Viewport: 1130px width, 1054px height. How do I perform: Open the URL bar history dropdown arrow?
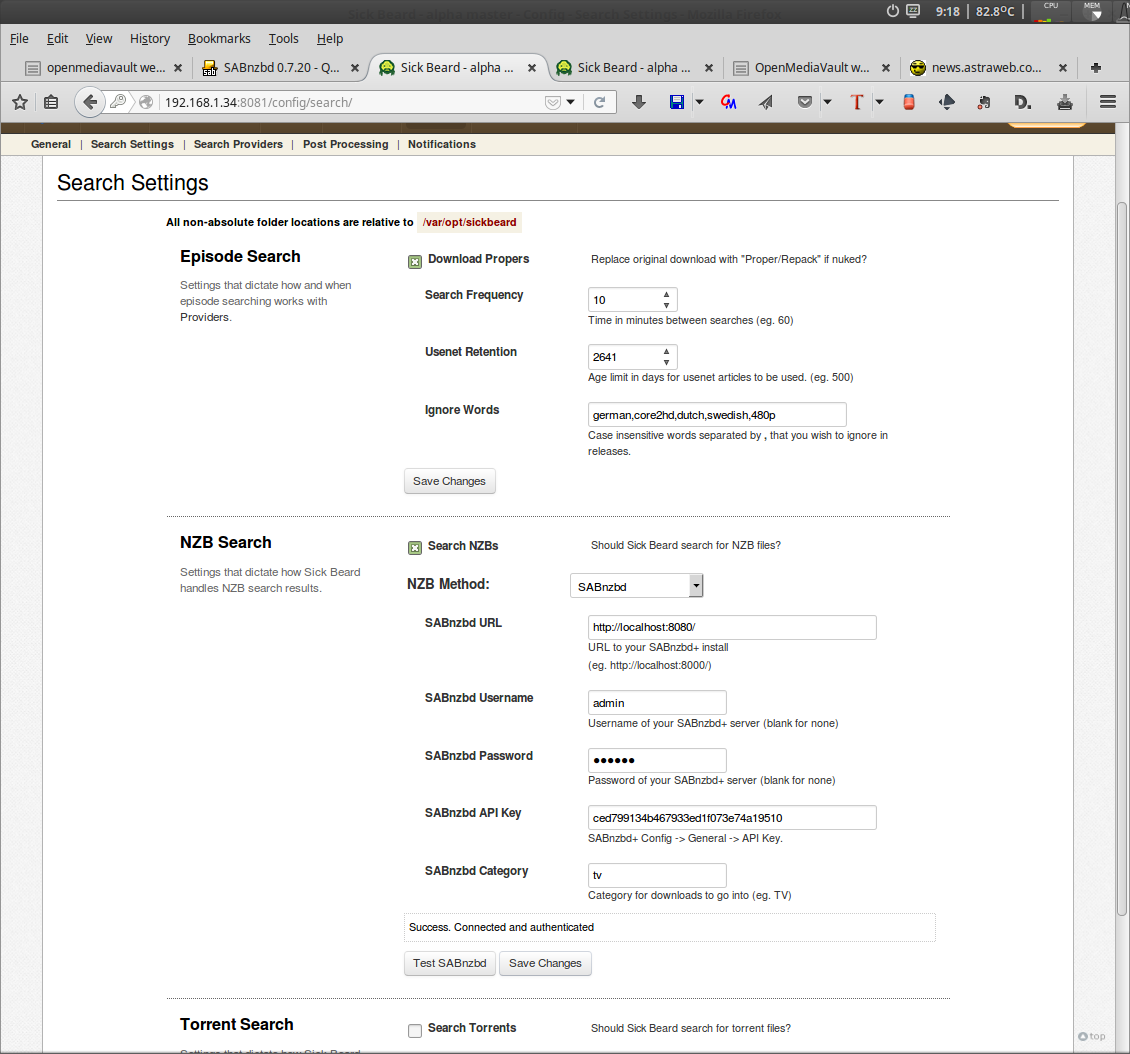coord(571,102)
